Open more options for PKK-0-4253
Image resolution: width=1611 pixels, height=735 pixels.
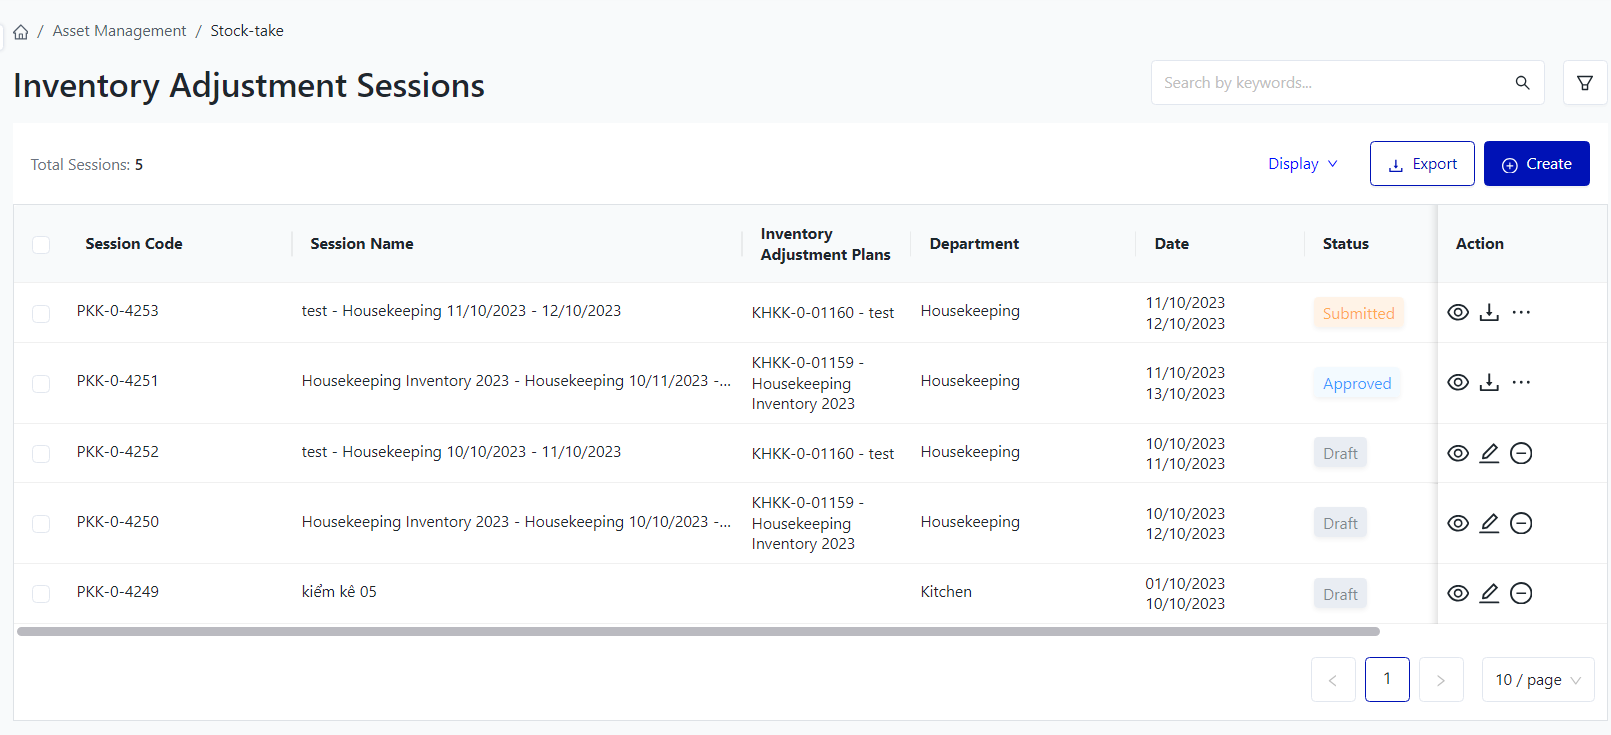[x=1520, y=313]
